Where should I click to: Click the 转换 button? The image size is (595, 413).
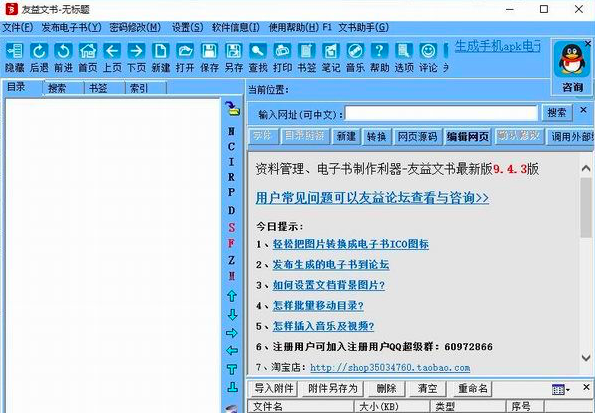pos(376,136)
